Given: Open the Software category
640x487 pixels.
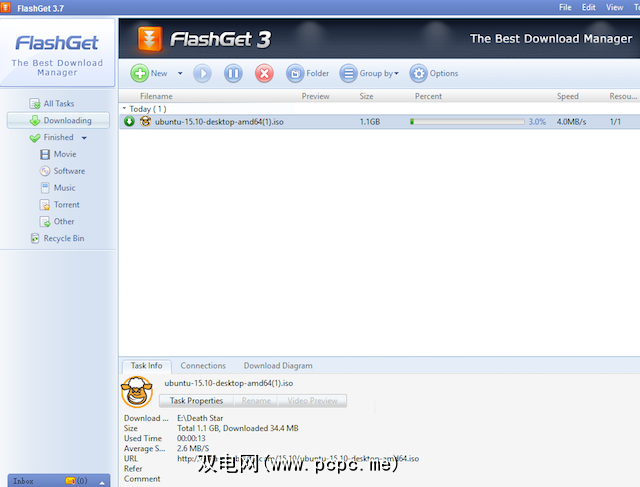Looking at the screenshot, I should (x=62, y=171).
